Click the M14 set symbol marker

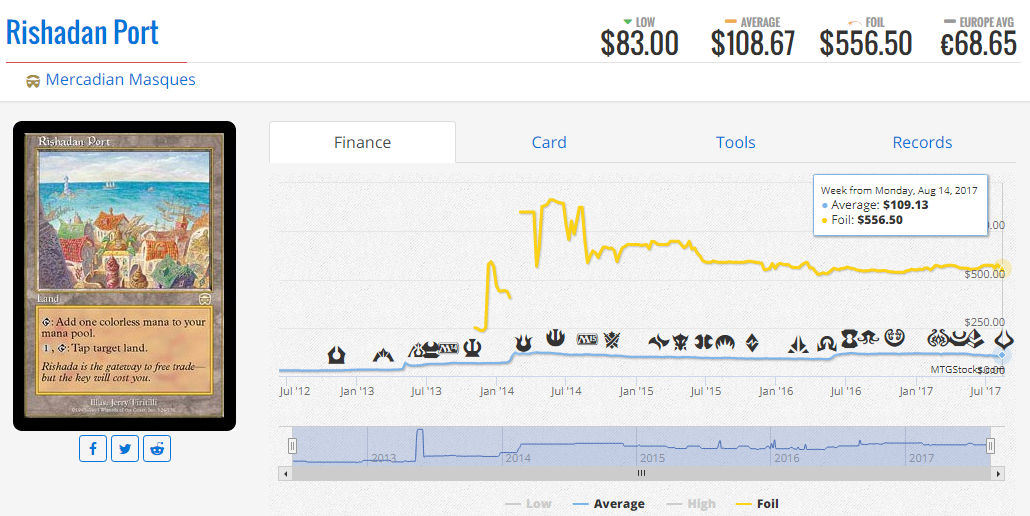click(x=449, y=349)
